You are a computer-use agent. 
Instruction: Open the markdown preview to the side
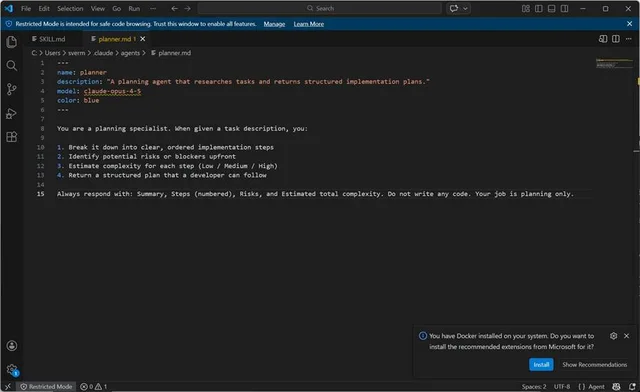[x=603, y=39]
